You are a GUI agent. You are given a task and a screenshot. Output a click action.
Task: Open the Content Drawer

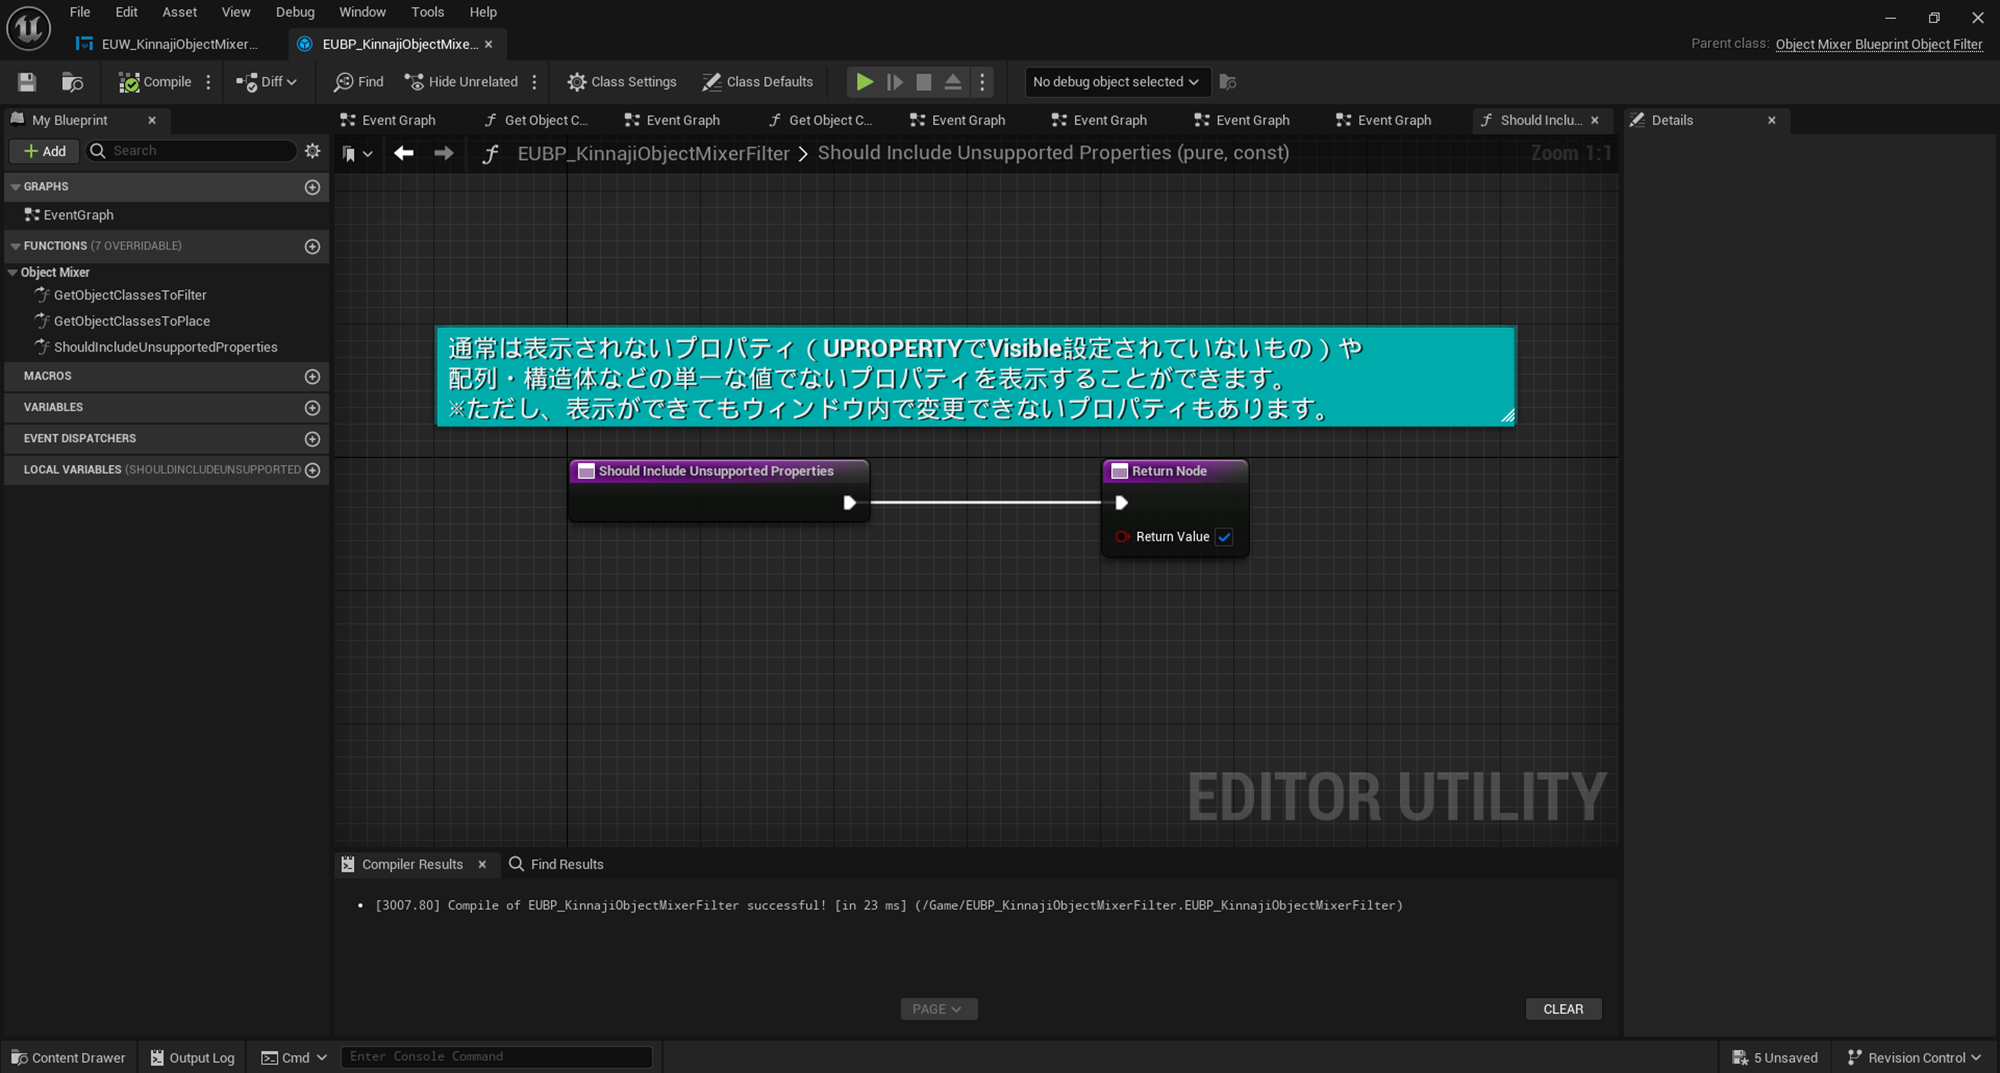[68, 1057]
